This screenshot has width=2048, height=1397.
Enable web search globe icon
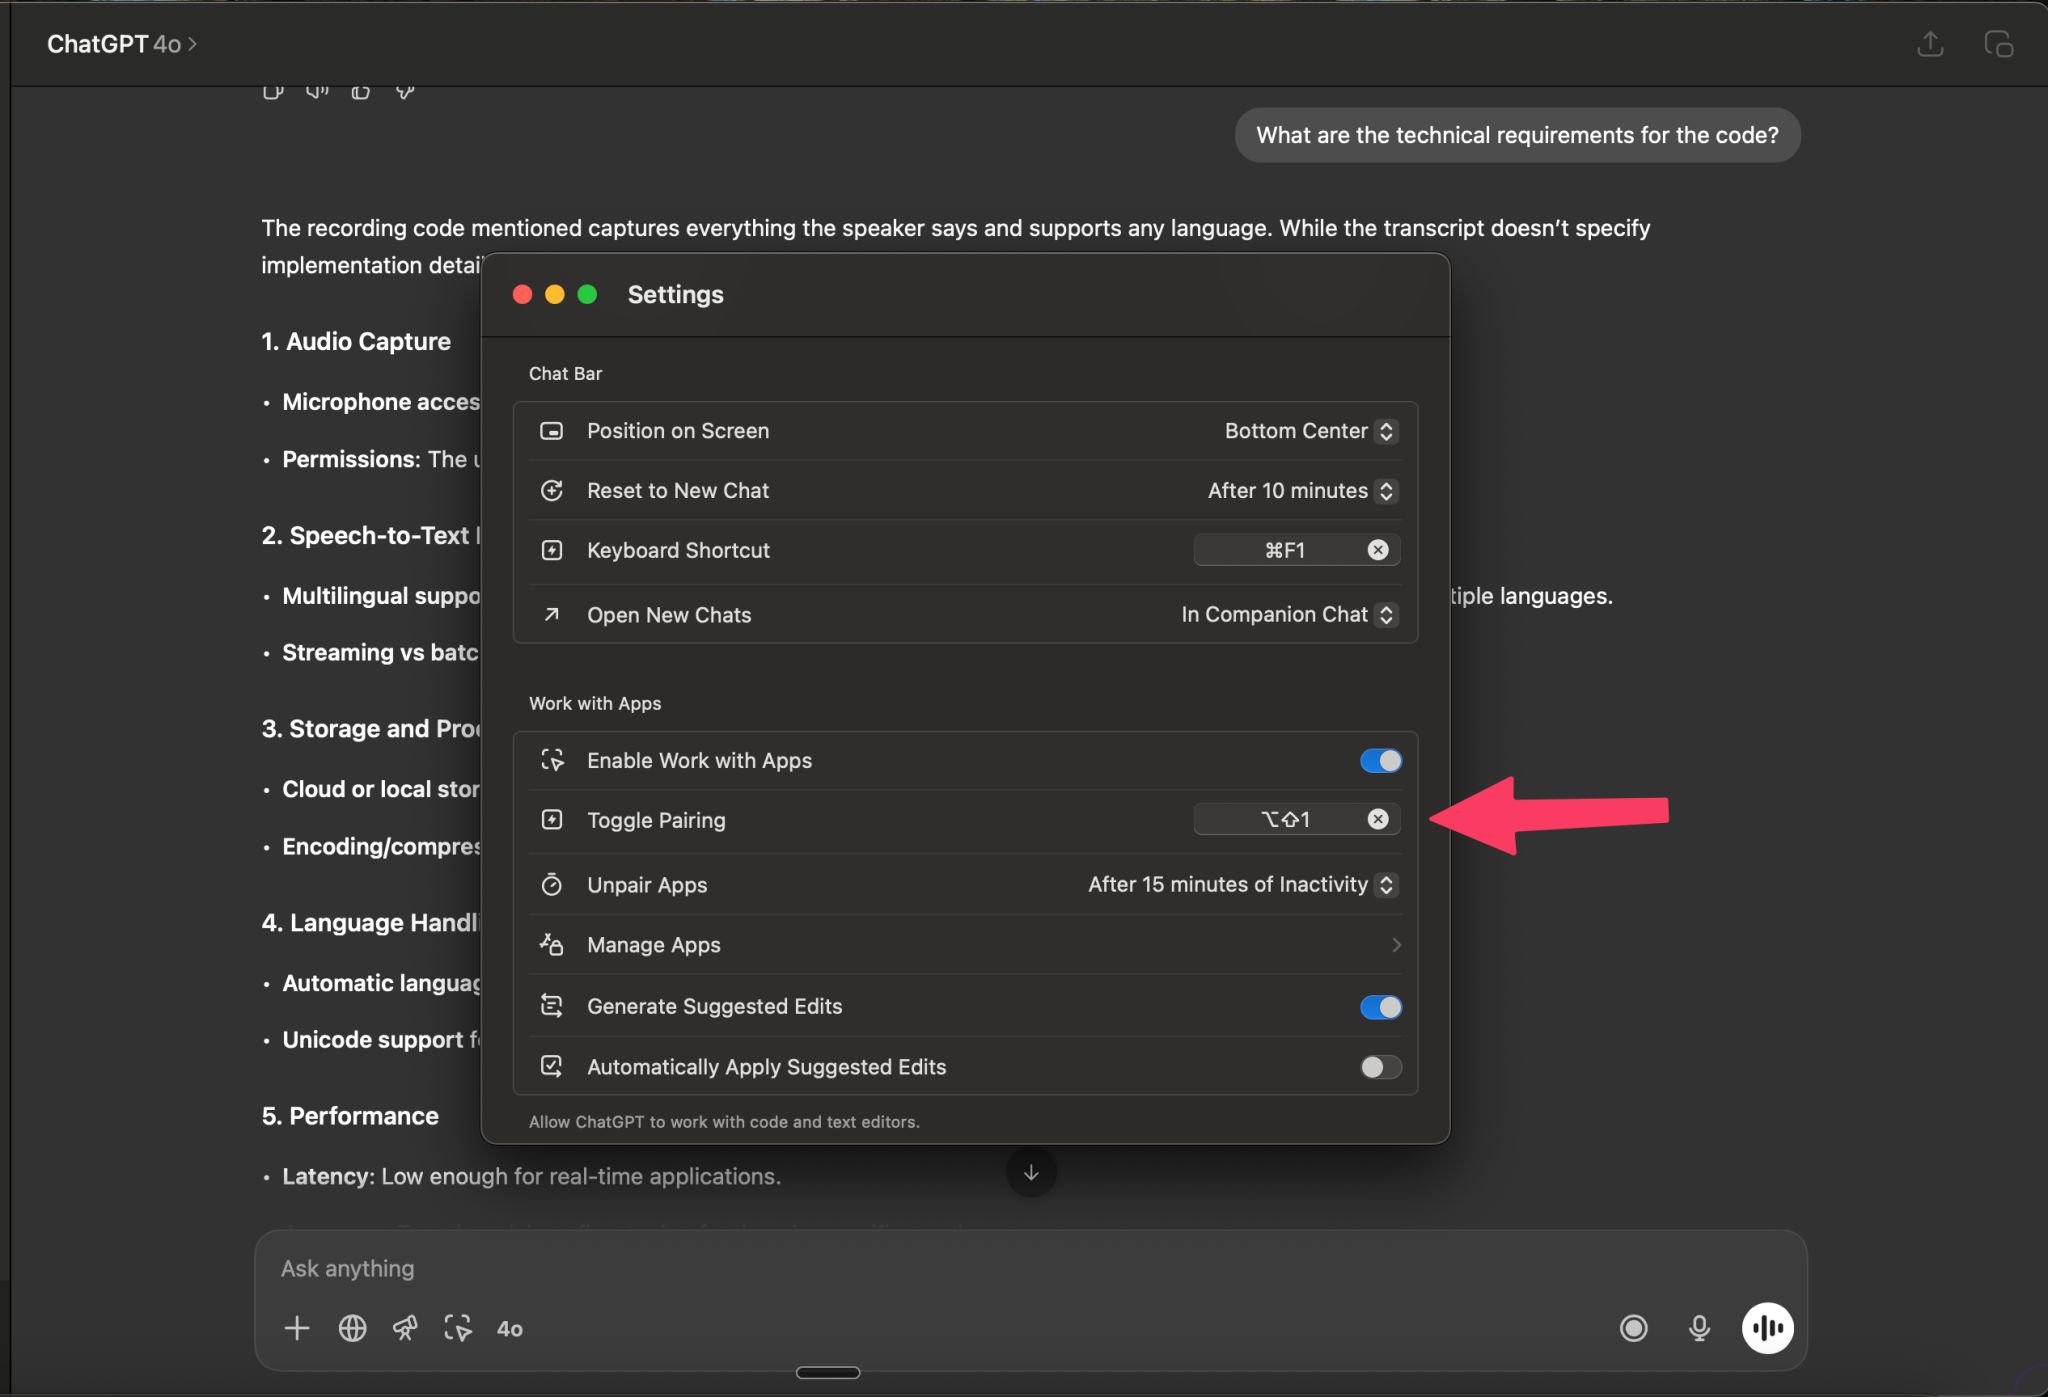click(x=352, y=1328)
